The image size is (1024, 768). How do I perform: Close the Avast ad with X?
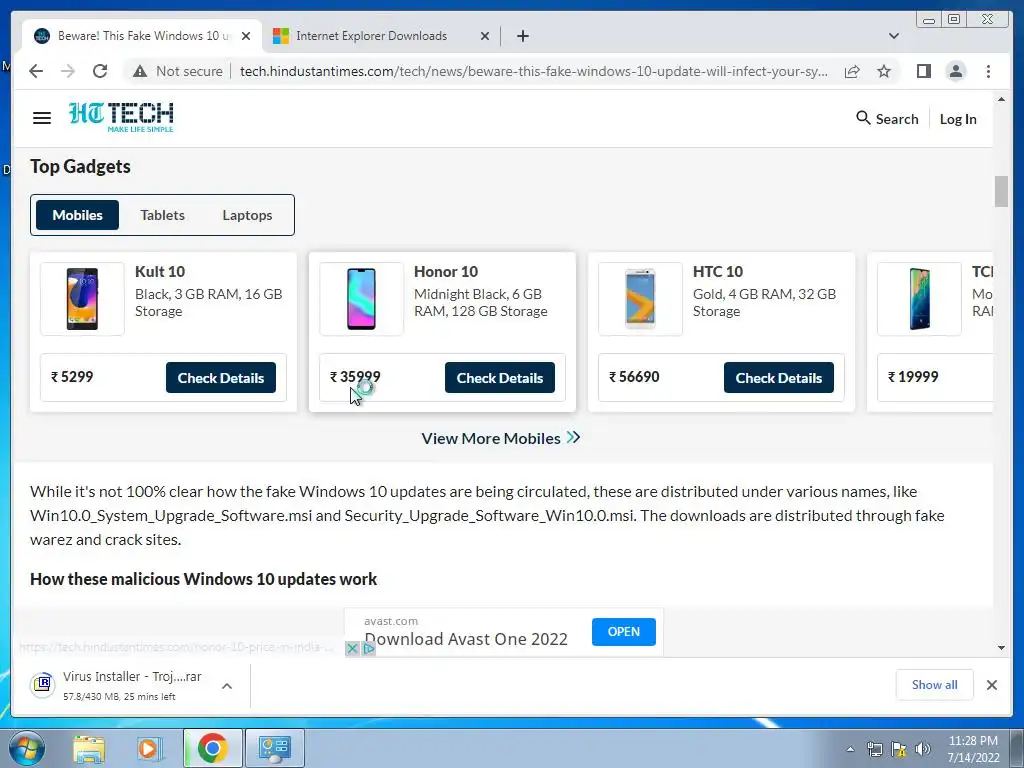pos(351,648)
